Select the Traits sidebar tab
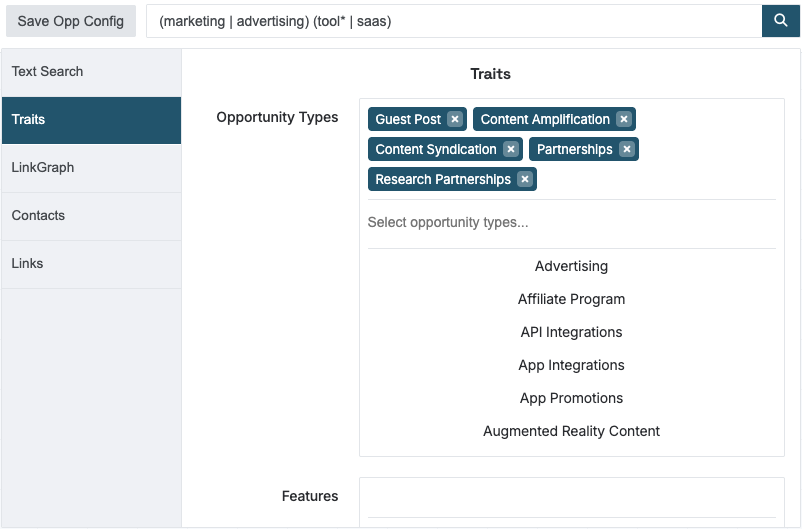 pos(92,120)
